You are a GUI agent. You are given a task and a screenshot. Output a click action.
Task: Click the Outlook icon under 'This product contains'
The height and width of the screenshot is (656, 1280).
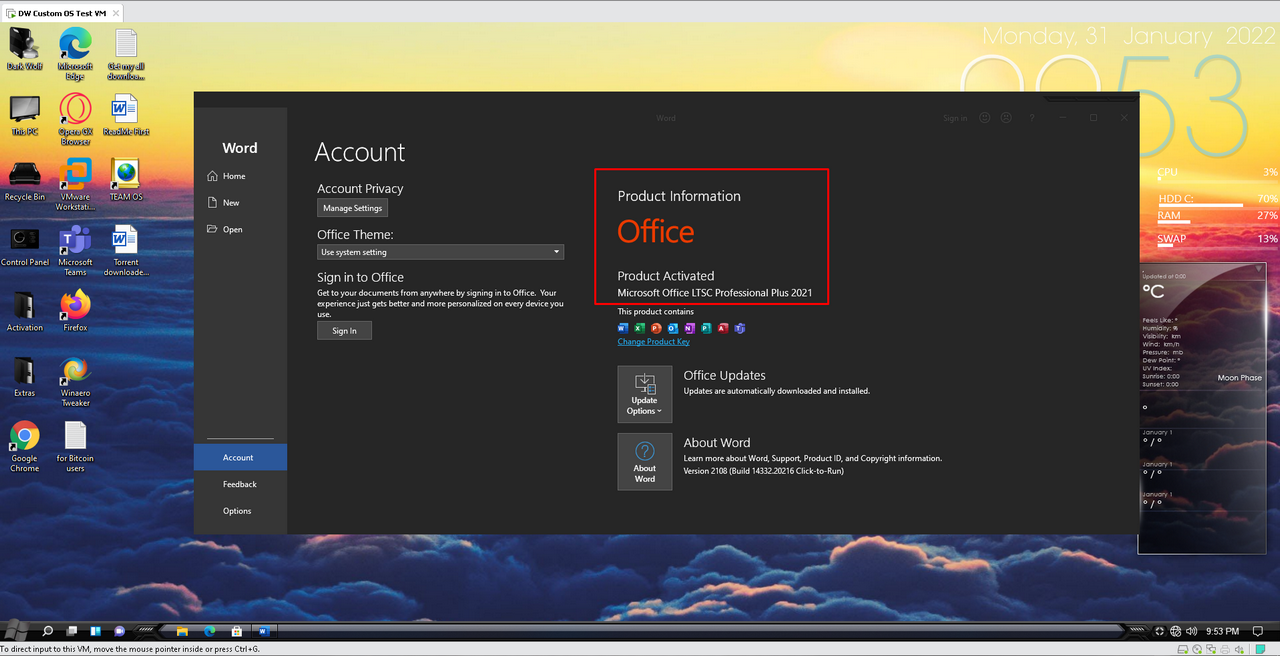[x=673, y=328]
